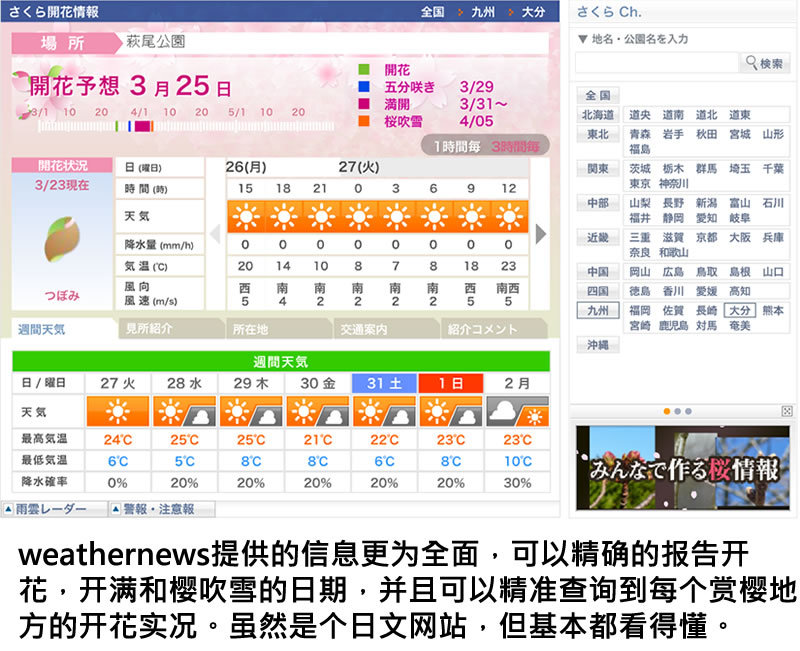The height and width of the screenshot is (651, 800).
Task: Open the 広島 prefecture link
Action: [673, 272]
